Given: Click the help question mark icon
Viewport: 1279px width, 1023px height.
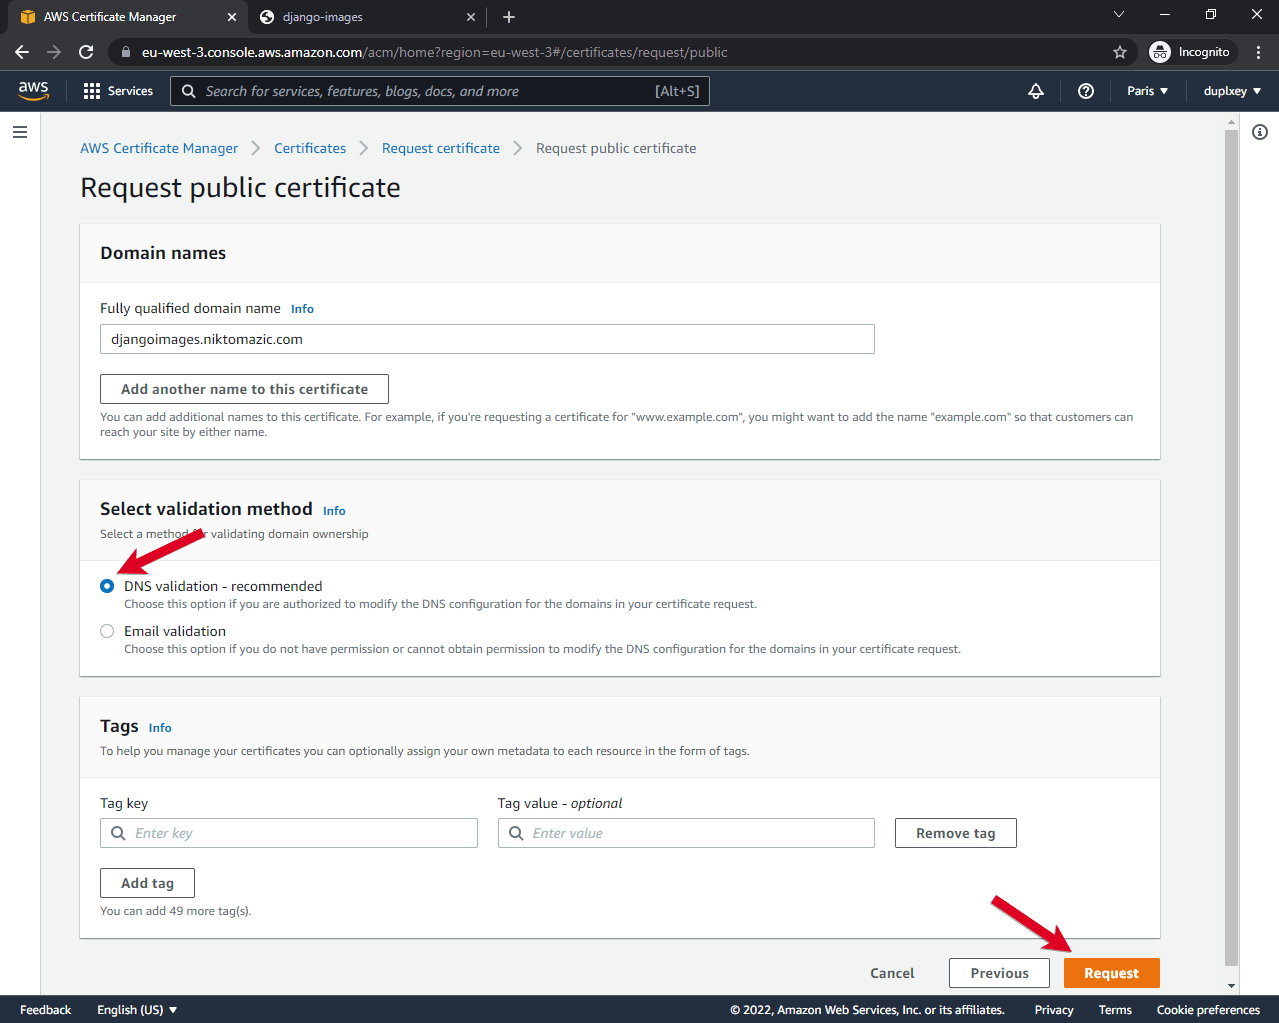Looking at the screenshot, I should point(1085,90).
